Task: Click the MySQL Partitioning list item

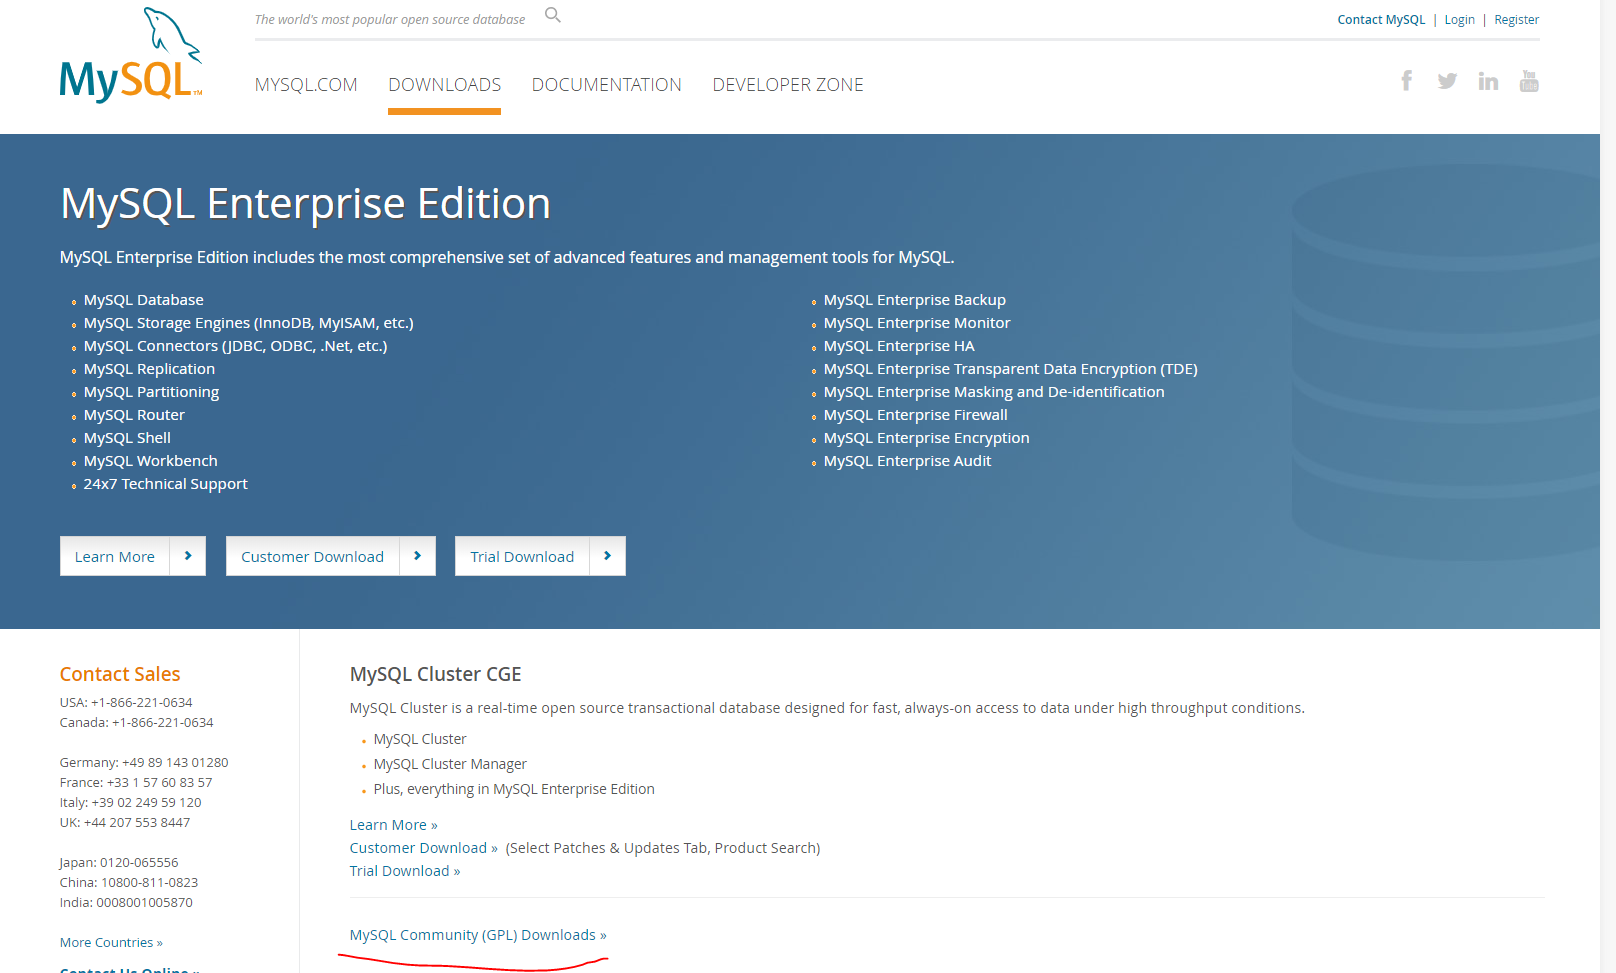Action: tap(151, 392)
